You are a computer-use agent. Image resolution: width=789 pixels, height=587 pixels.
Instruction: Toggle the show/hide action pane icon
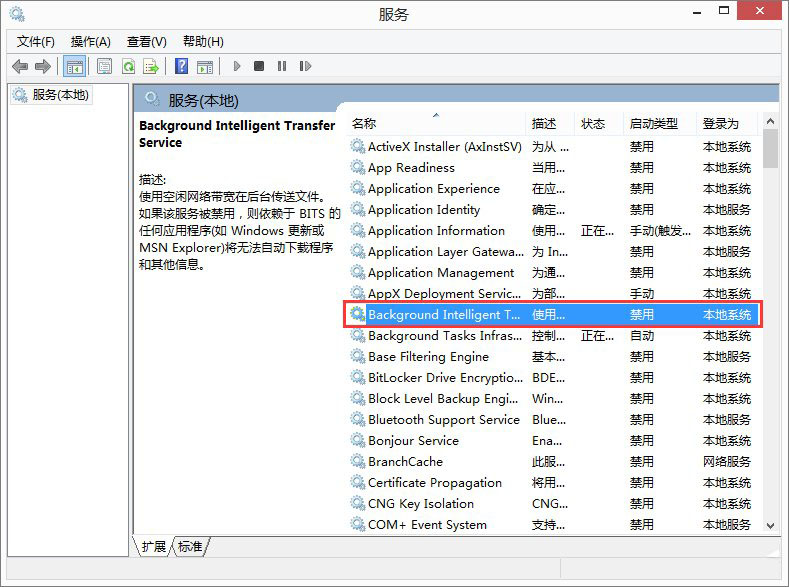[205, 66]
